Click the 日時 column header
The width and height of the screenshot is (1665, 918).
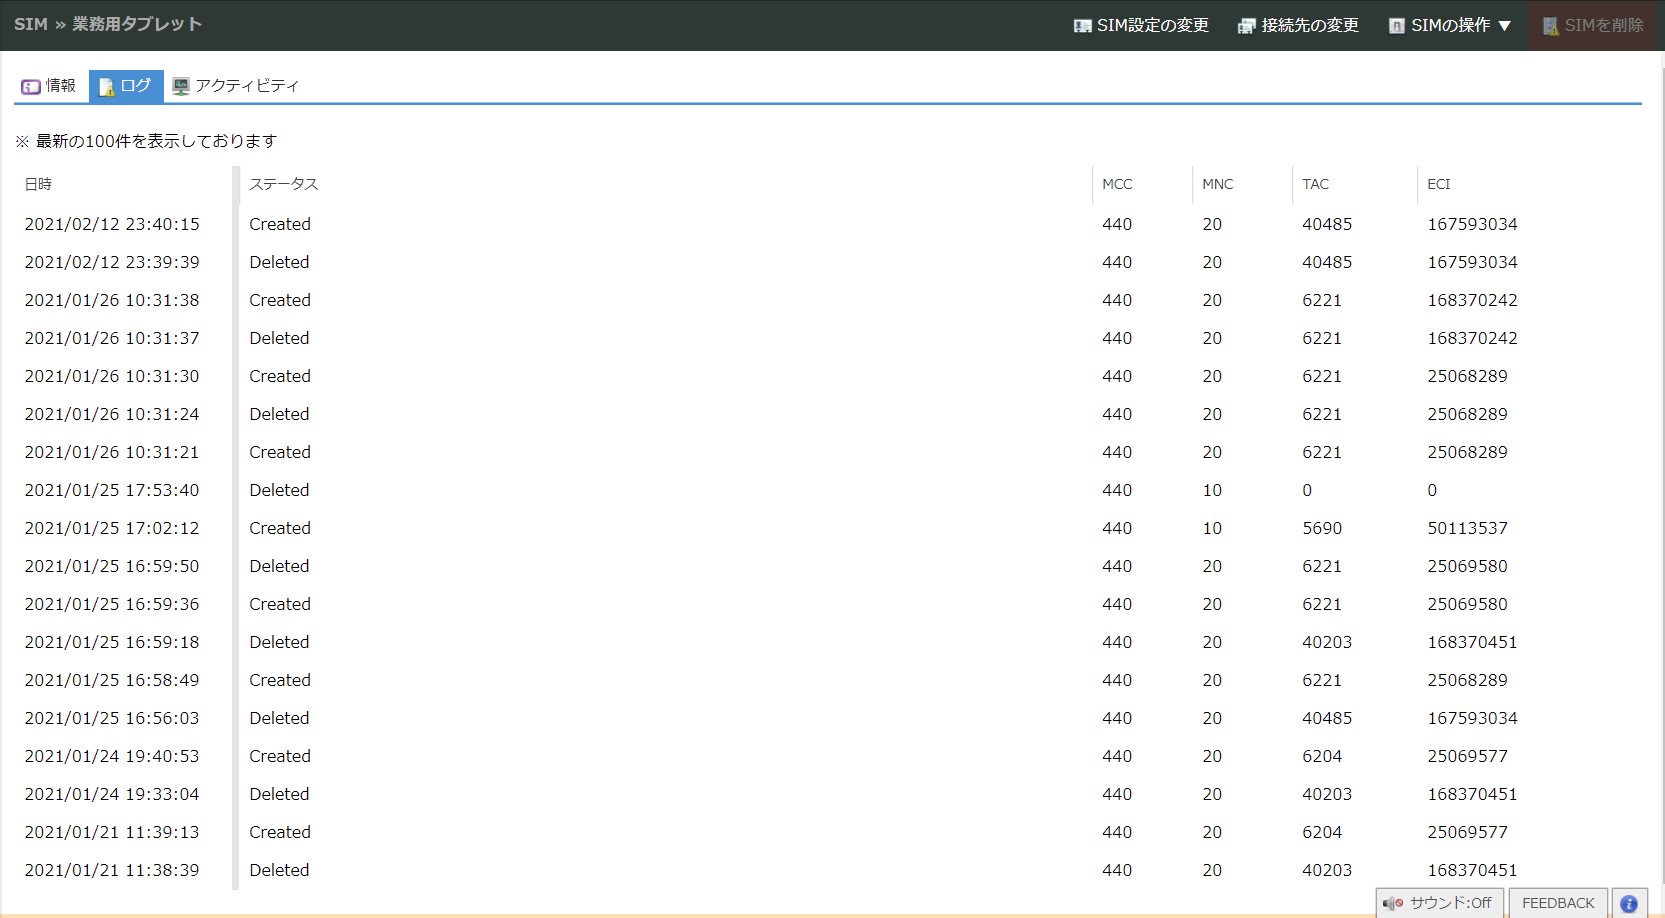click(38, 184)
